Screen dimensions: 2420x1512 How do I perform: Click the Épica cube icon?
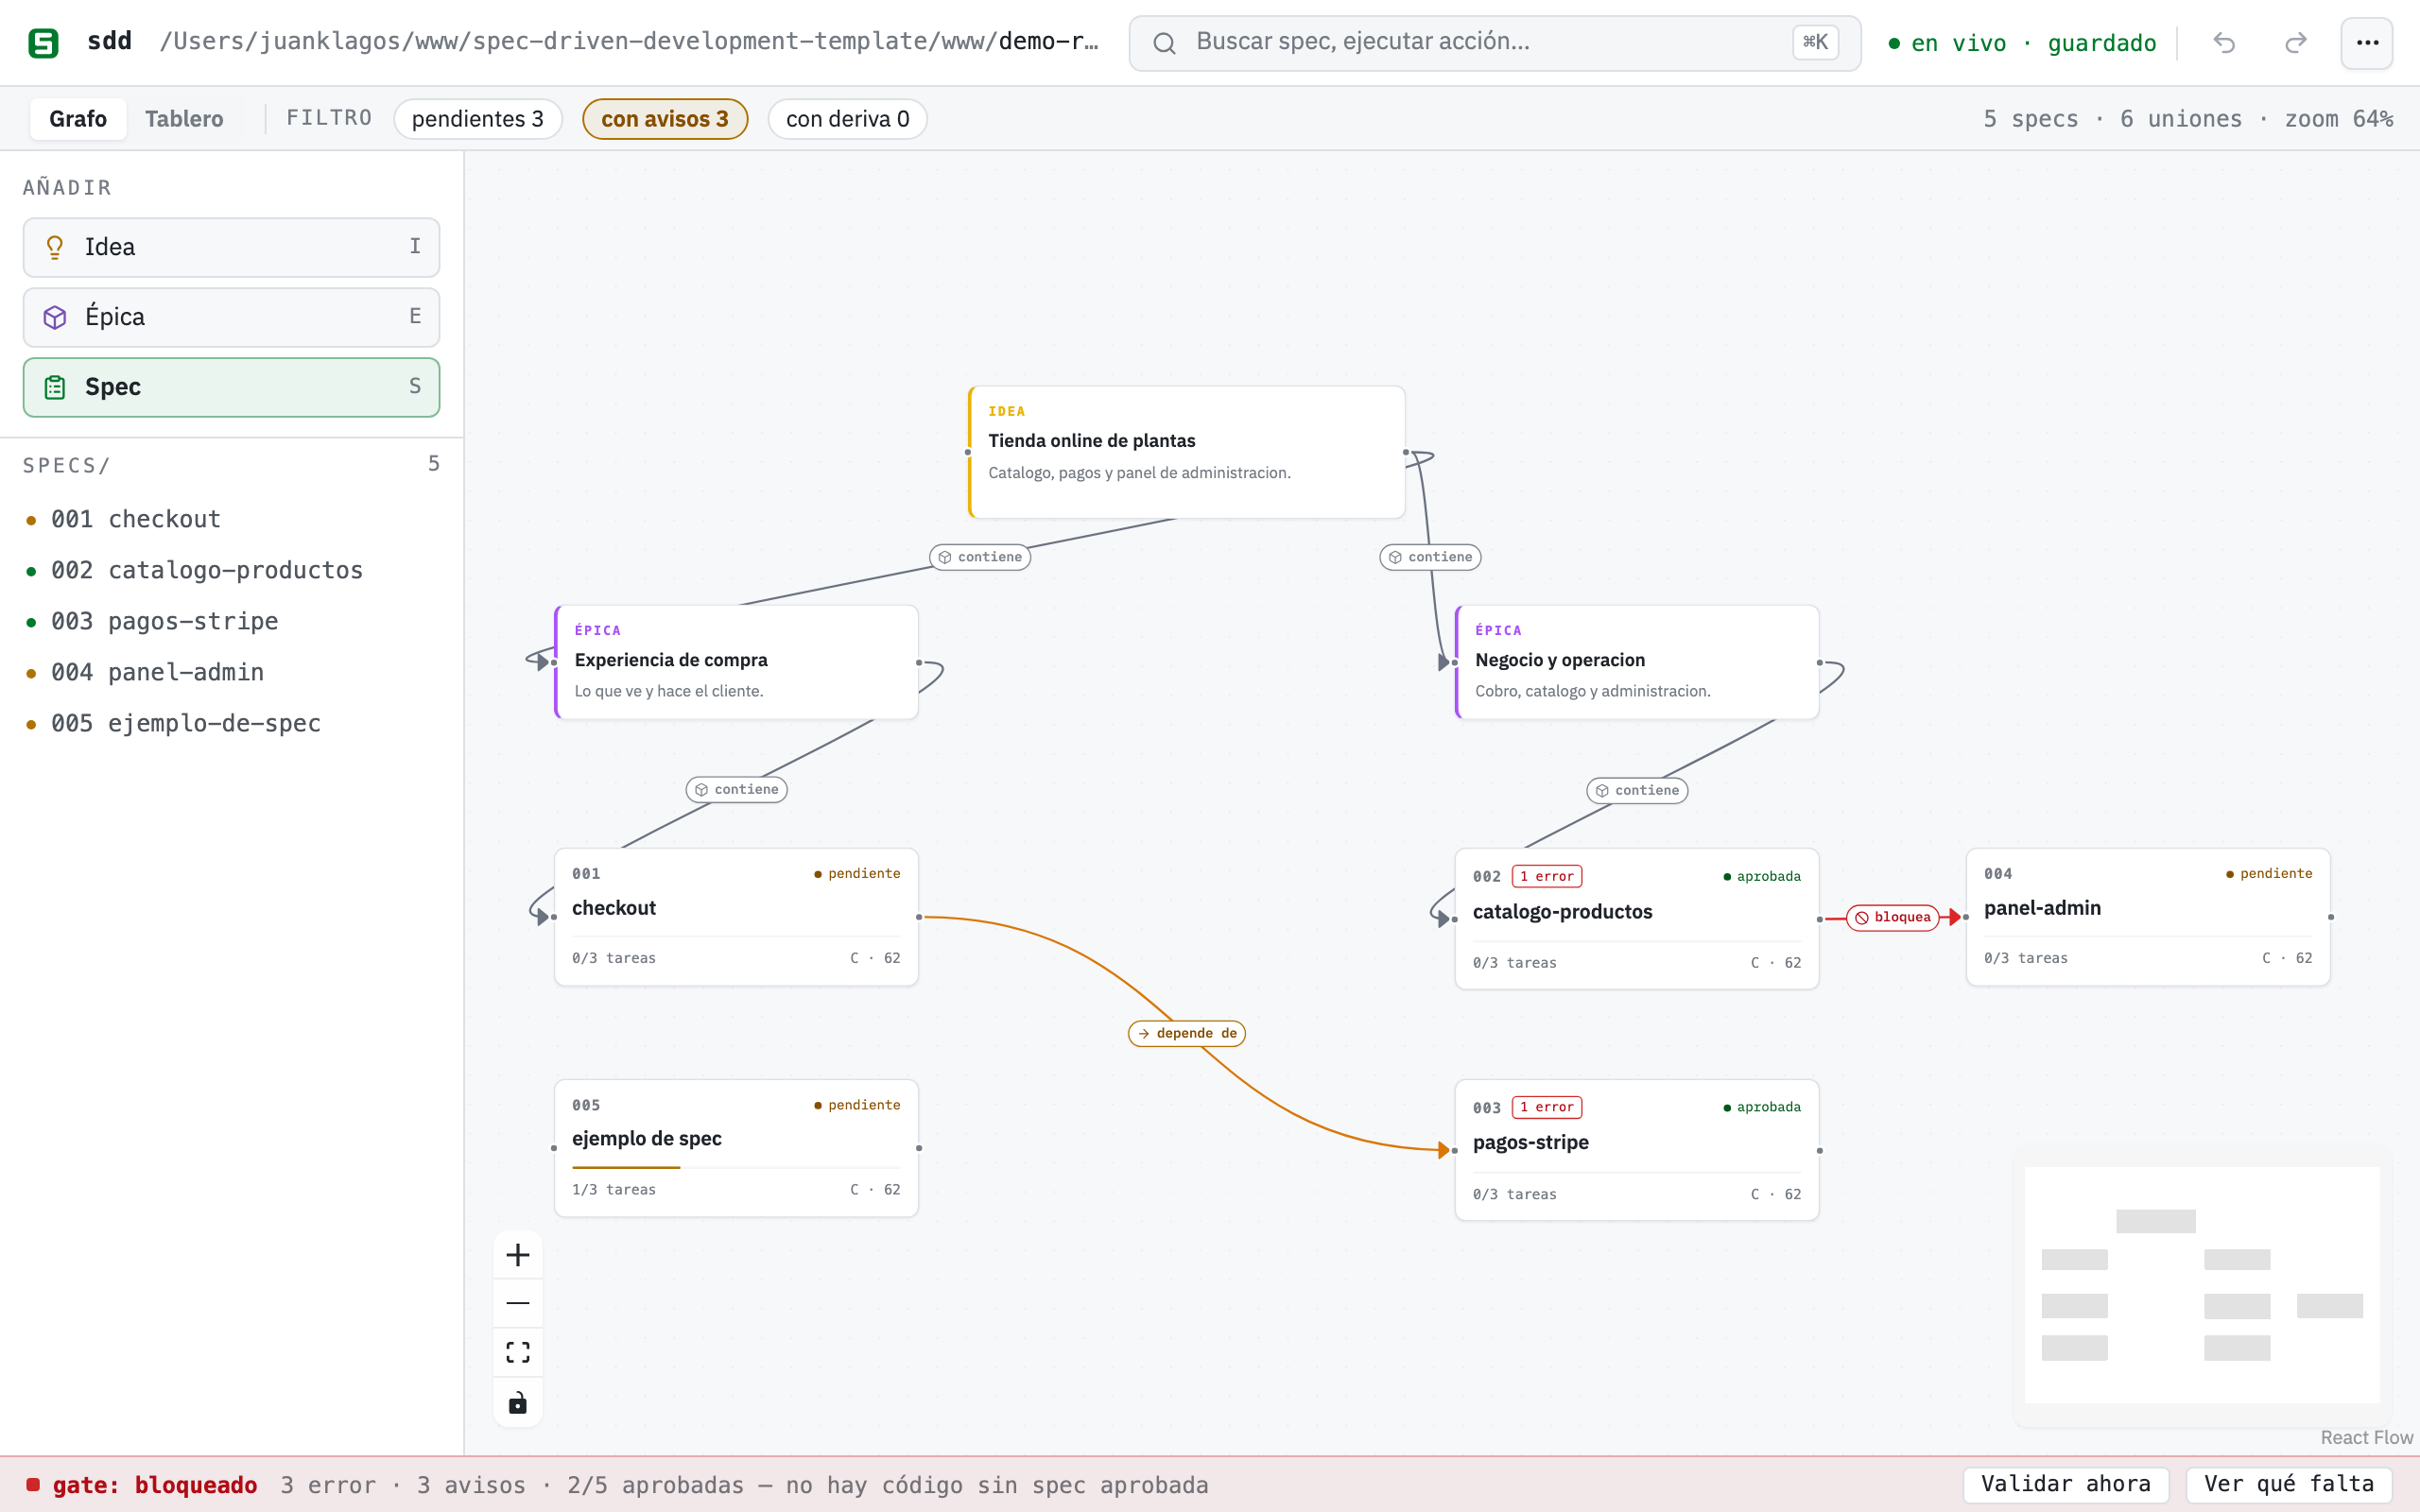pos(55,317)
